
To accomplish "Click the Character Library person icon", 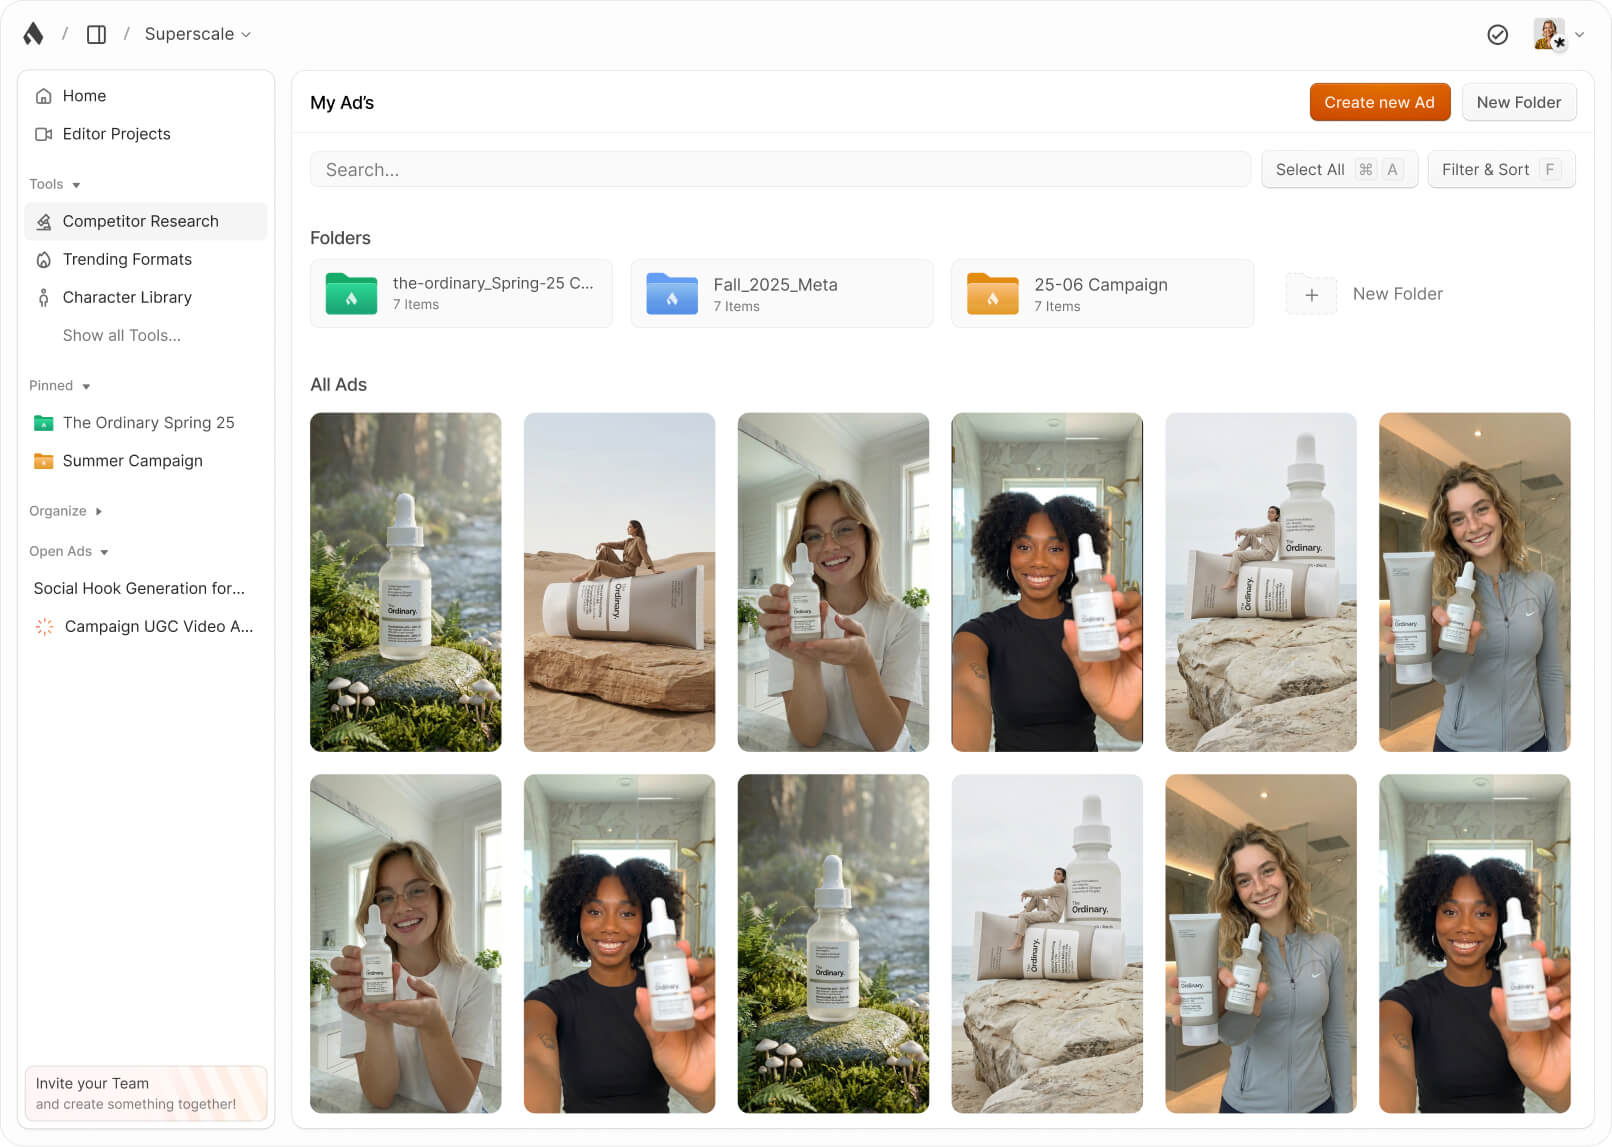I will 43,297.
